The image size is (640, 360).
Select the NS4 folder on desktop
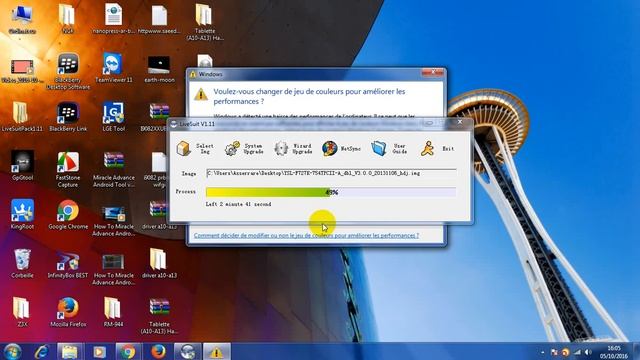tap(67, 19)
